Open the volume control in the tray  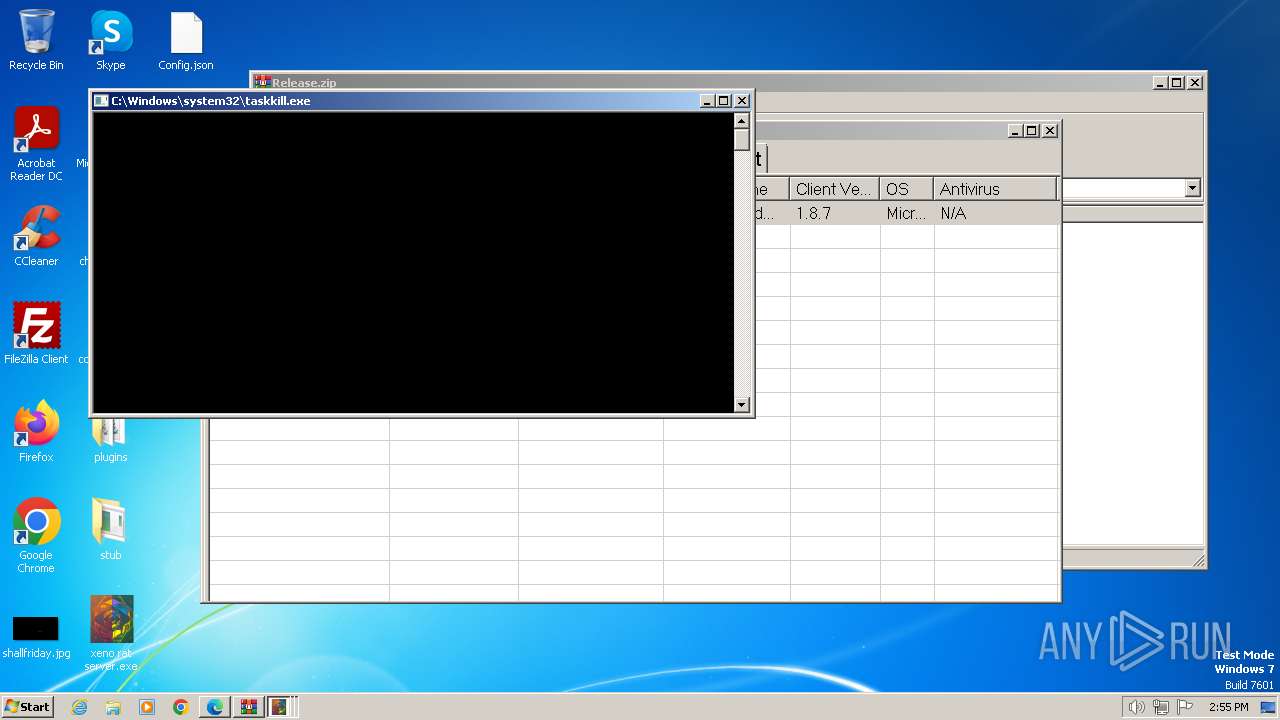(x=1136, y=707)
